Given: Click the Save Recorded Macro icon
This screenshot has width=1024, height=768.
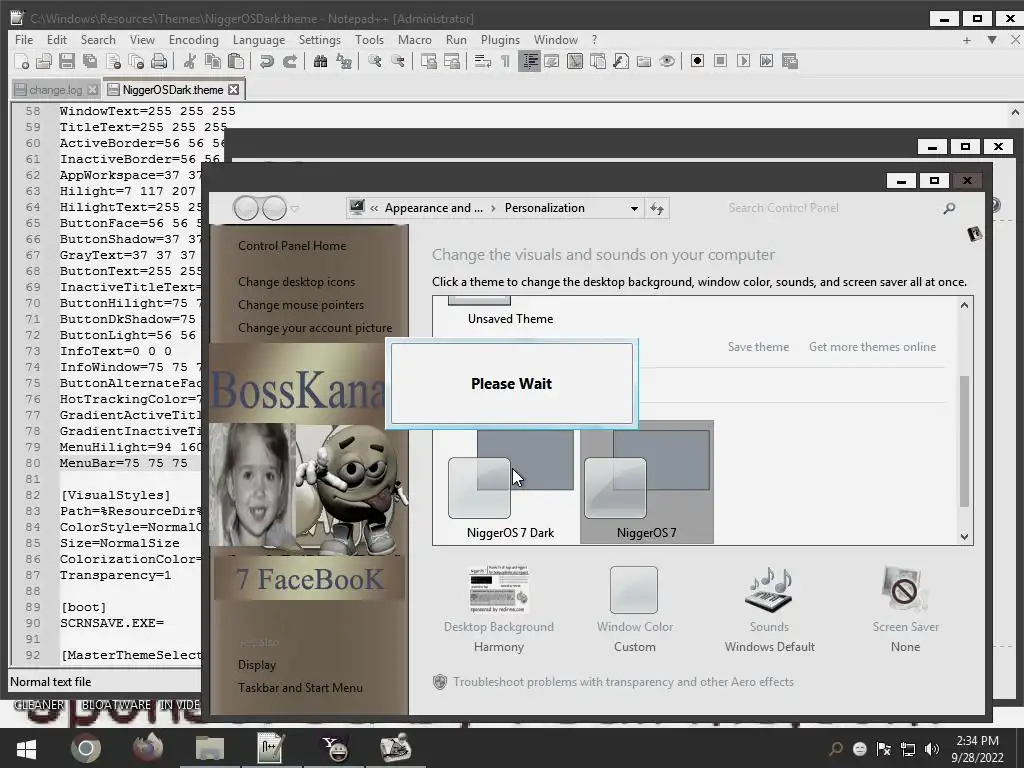Looking at the screenshot, I should pos(790,61).
